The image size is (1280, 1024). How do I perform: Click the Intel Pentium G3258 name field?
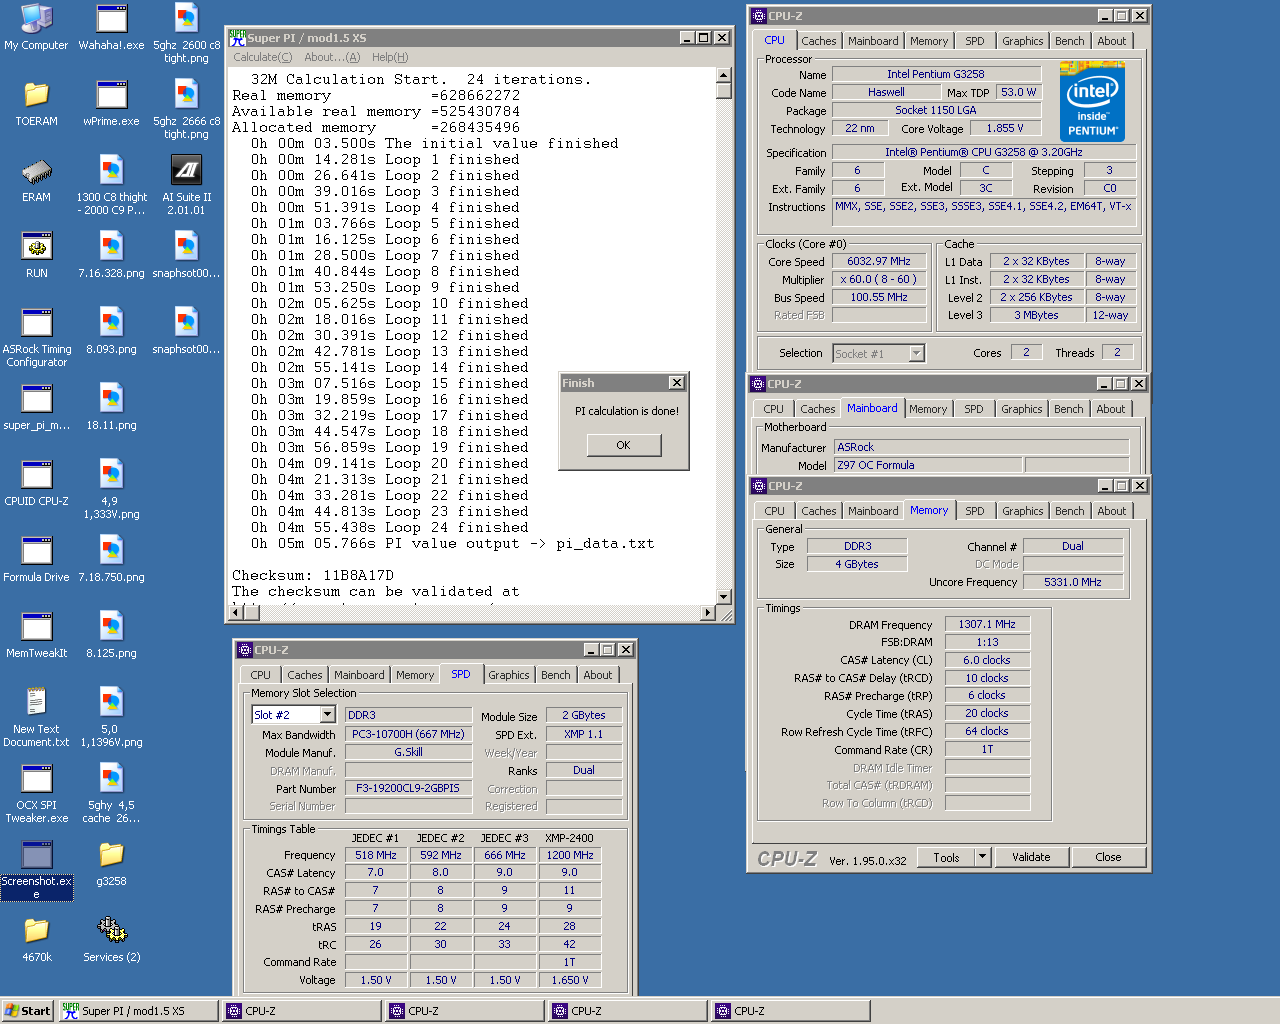pos(936,74)
